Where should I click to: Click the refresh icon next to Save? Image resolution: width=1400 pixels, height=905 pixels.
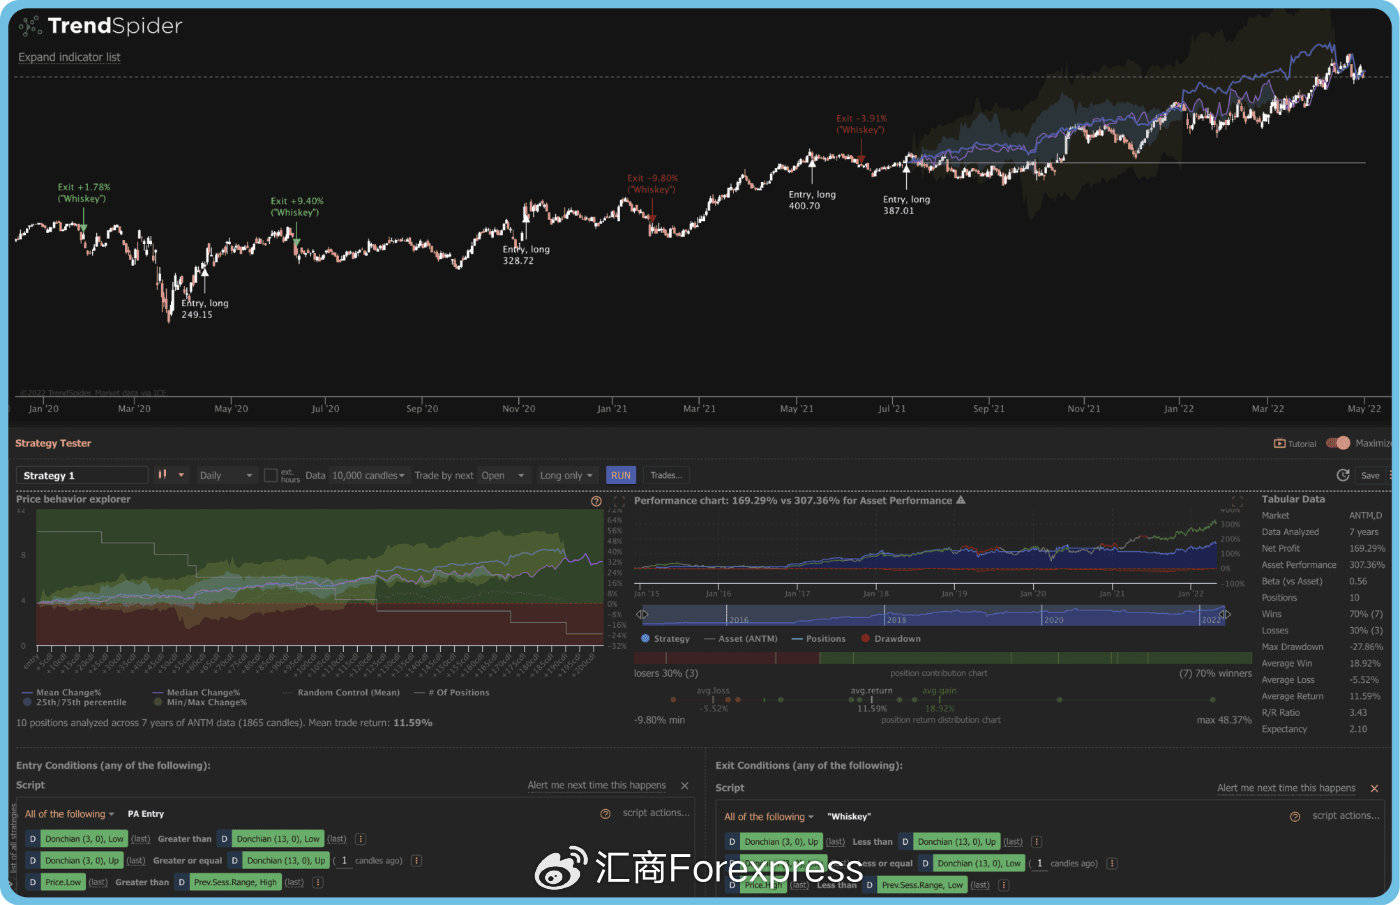1343,475
